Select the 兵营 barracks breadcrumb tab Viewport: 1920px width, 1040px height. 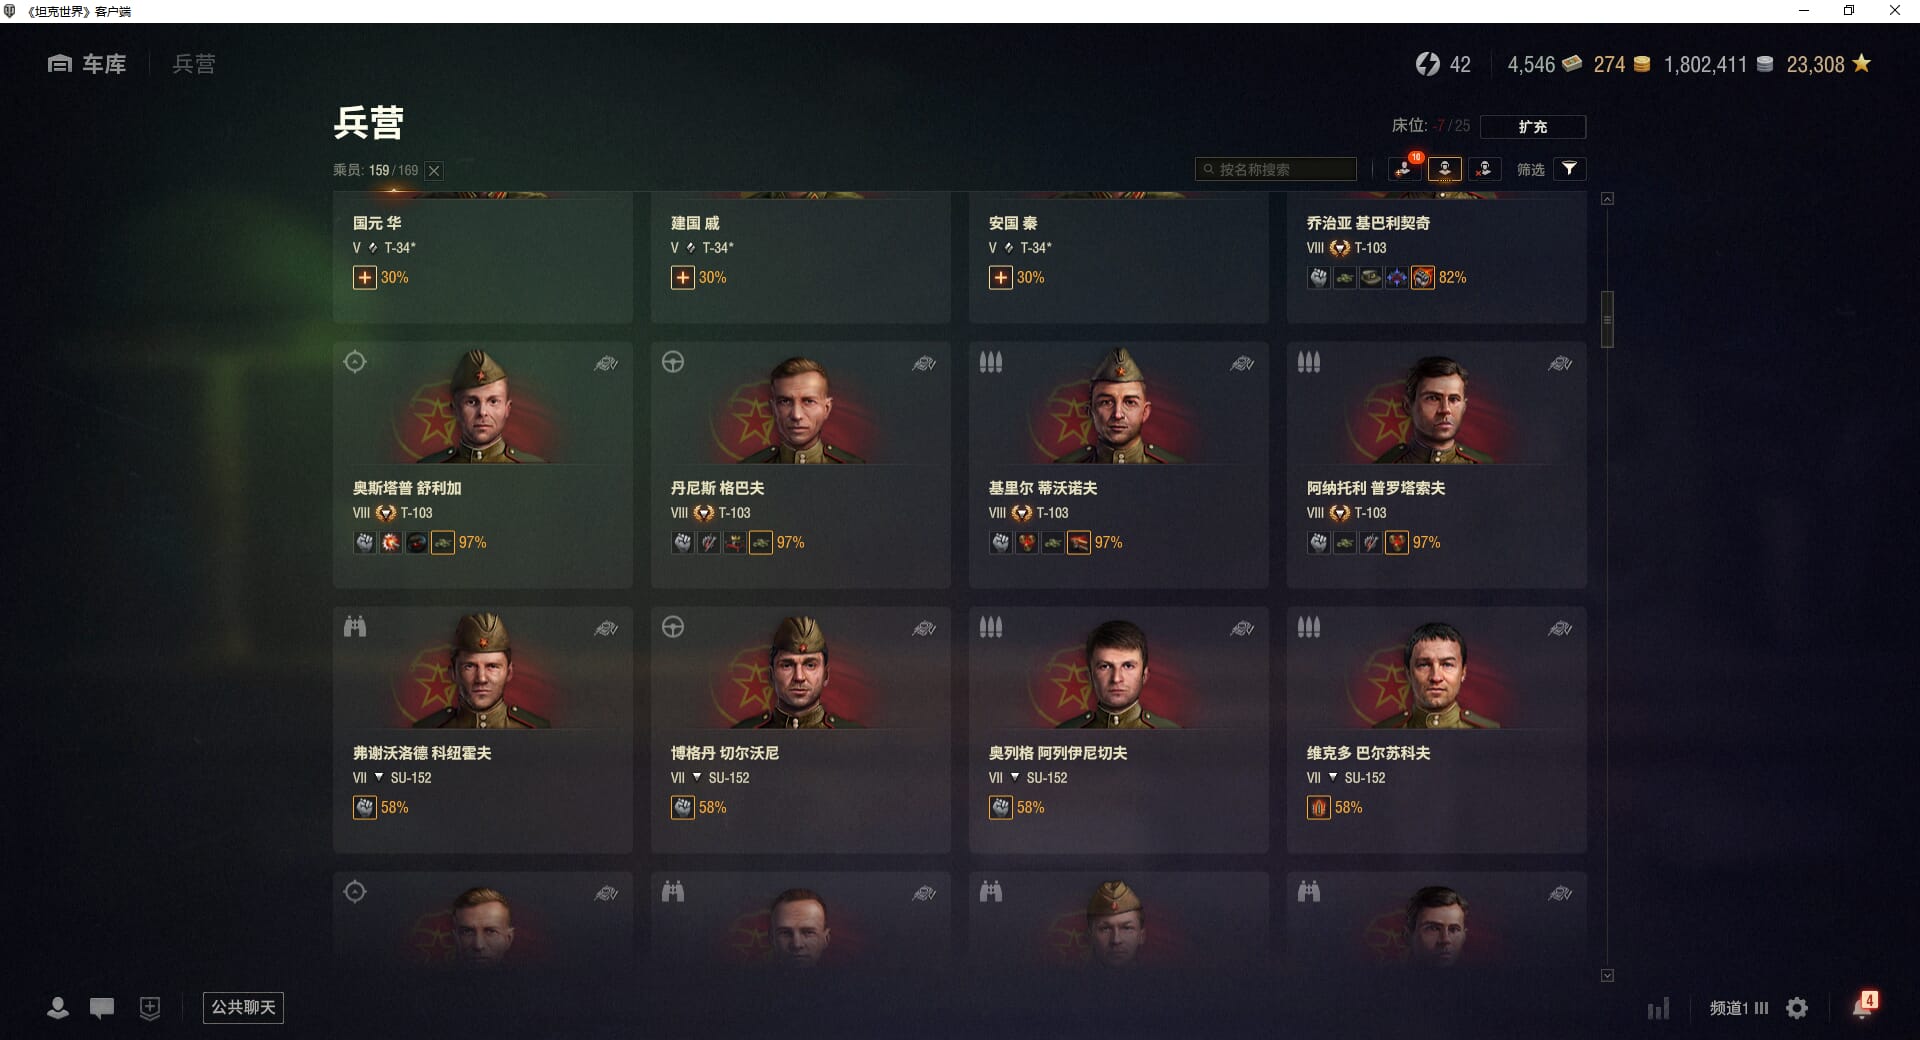[x=194, y=64]
